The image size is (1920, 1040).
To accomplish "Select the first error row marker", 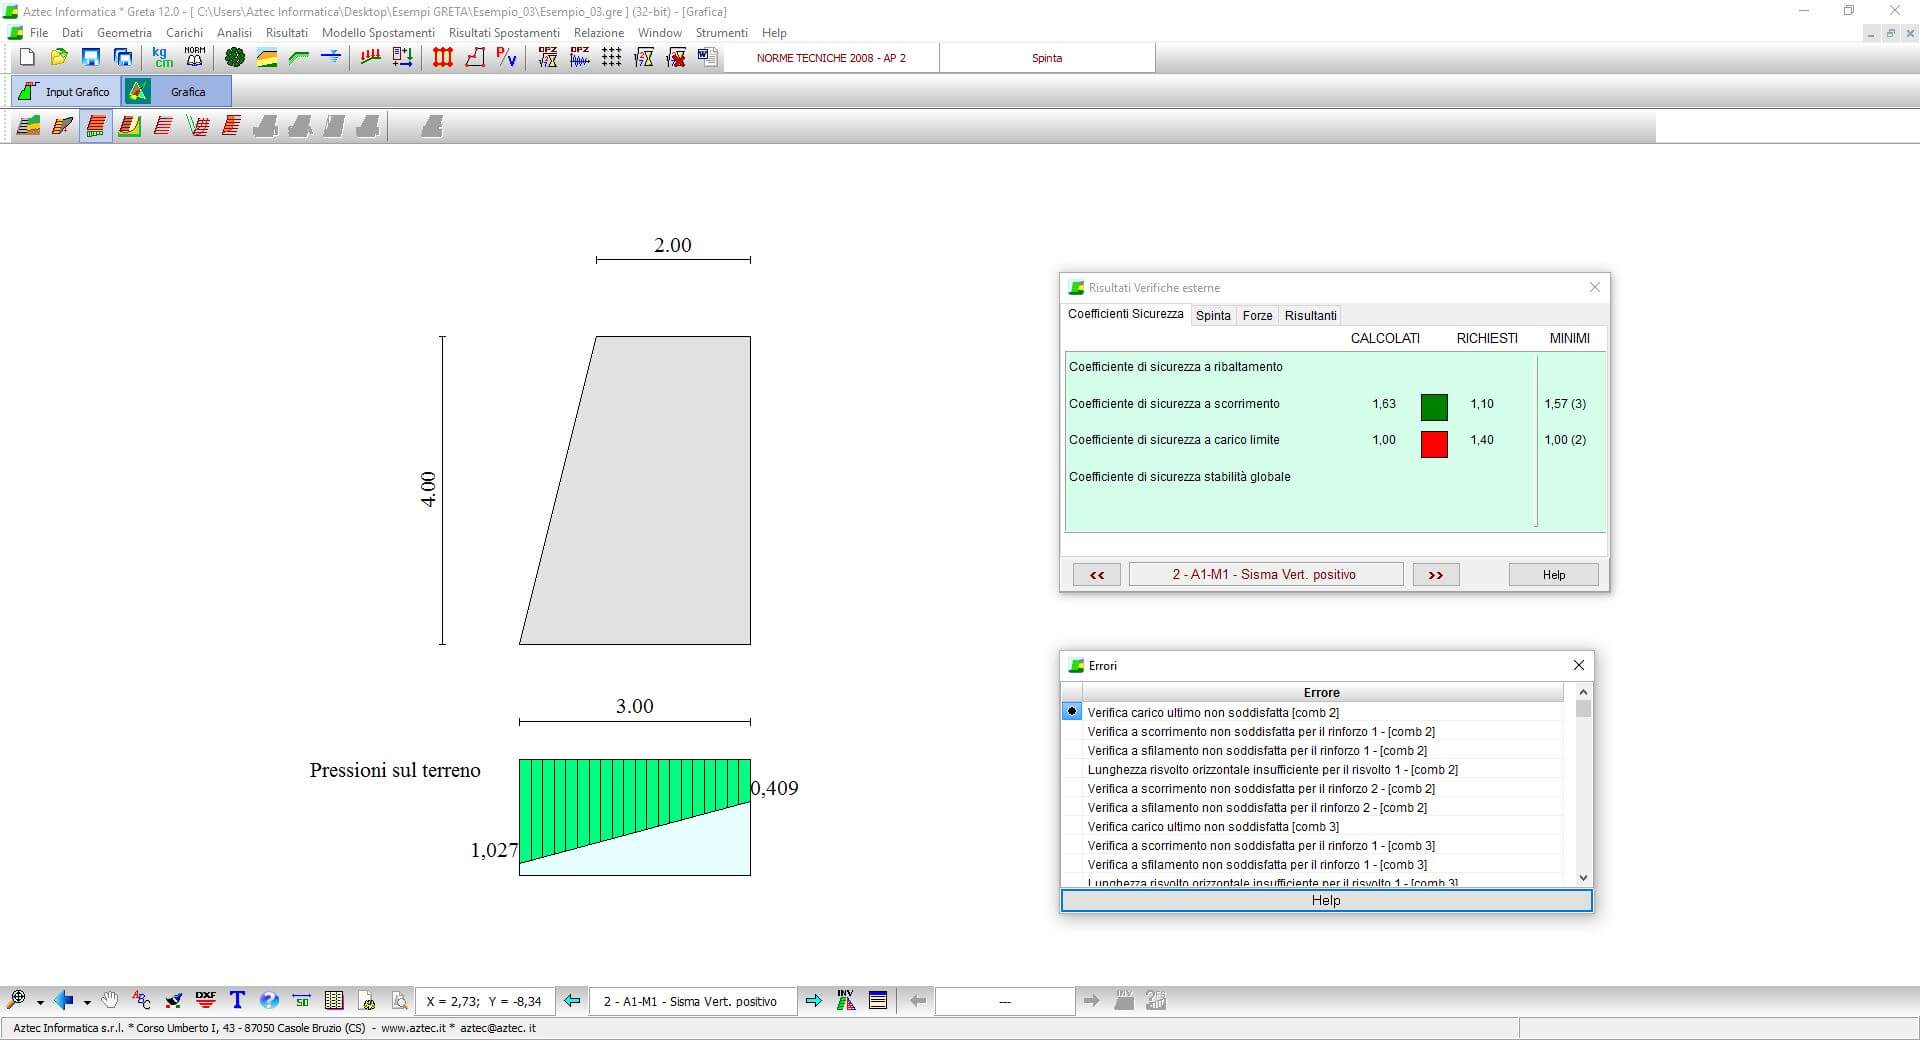I will click(x=1072, y=712).
